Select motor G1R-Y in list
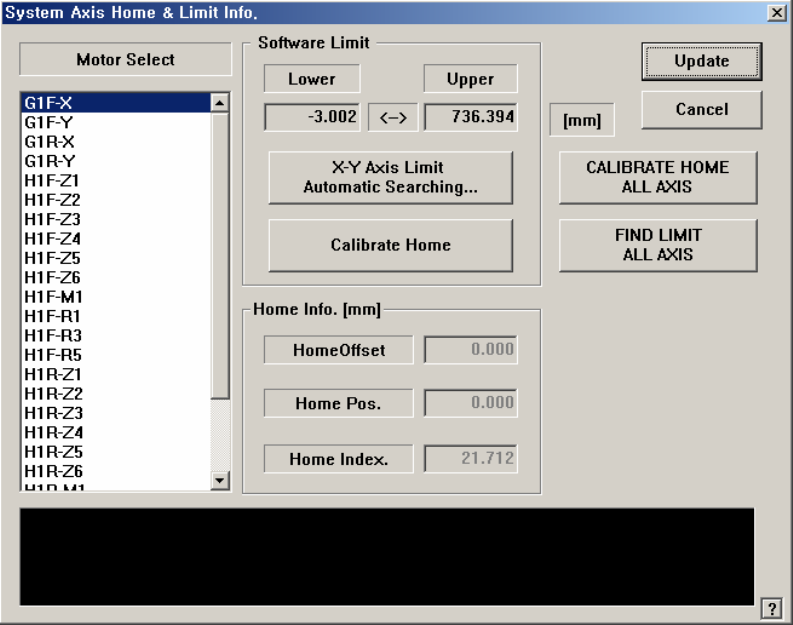793x625 pixels. (x=116, y=161)
